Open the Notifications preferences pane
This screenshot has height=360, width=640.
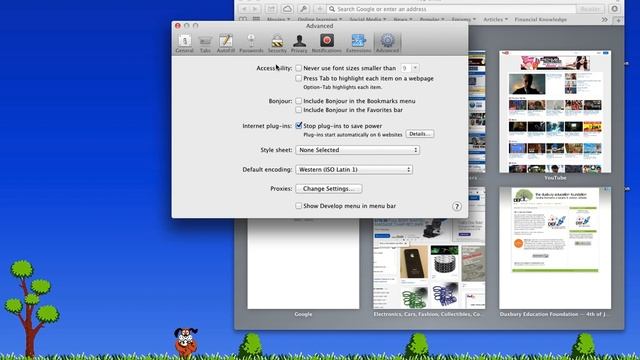coord(327,43)
